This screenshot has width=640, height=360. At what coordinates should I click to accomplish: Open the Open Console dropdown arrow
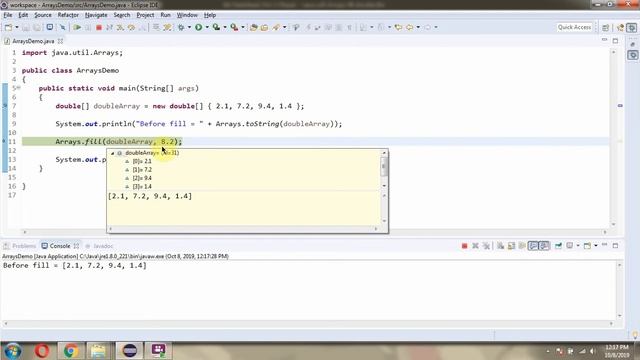(596, 246)
